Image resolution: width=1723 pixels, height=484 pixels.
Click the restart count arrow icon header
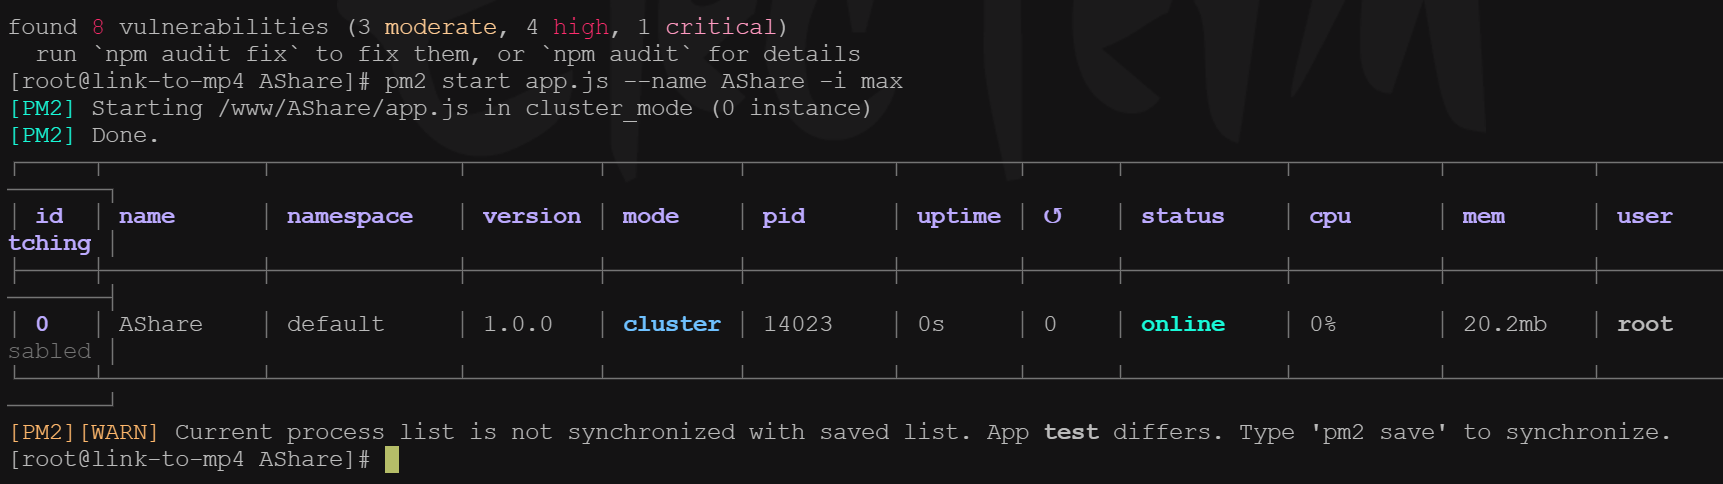point(1052,216)
